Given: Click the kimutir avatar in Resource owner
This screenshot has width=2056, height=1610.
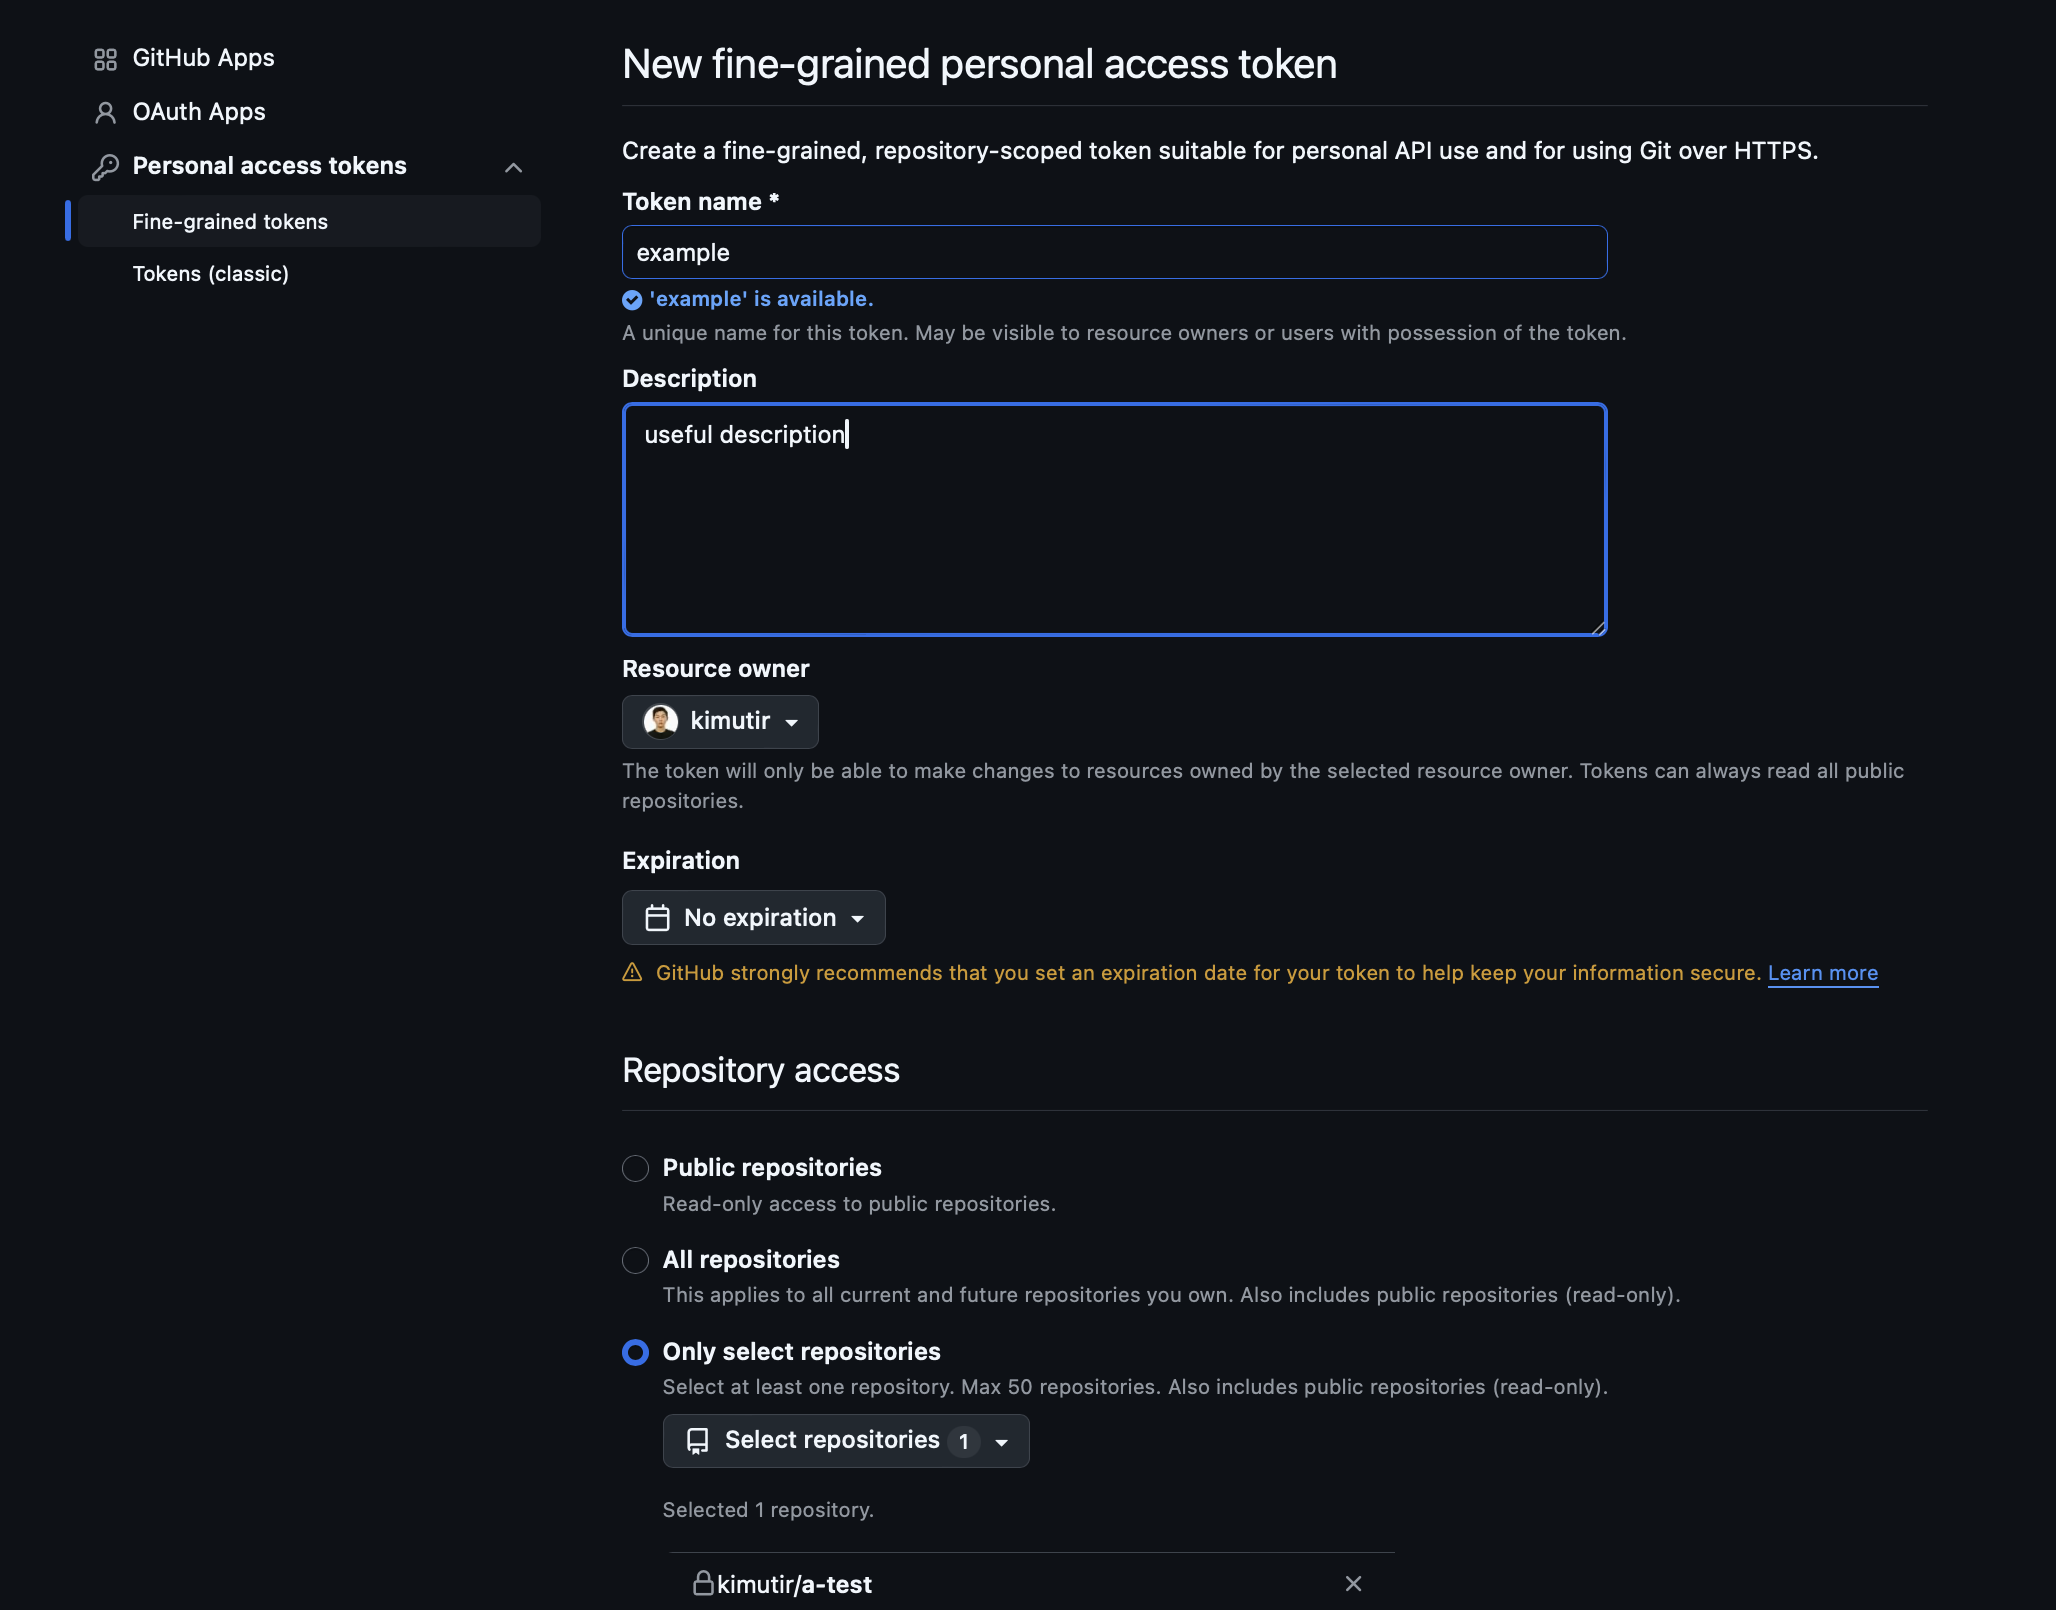Looking at the screenshot, I should (x=660, y=721).
